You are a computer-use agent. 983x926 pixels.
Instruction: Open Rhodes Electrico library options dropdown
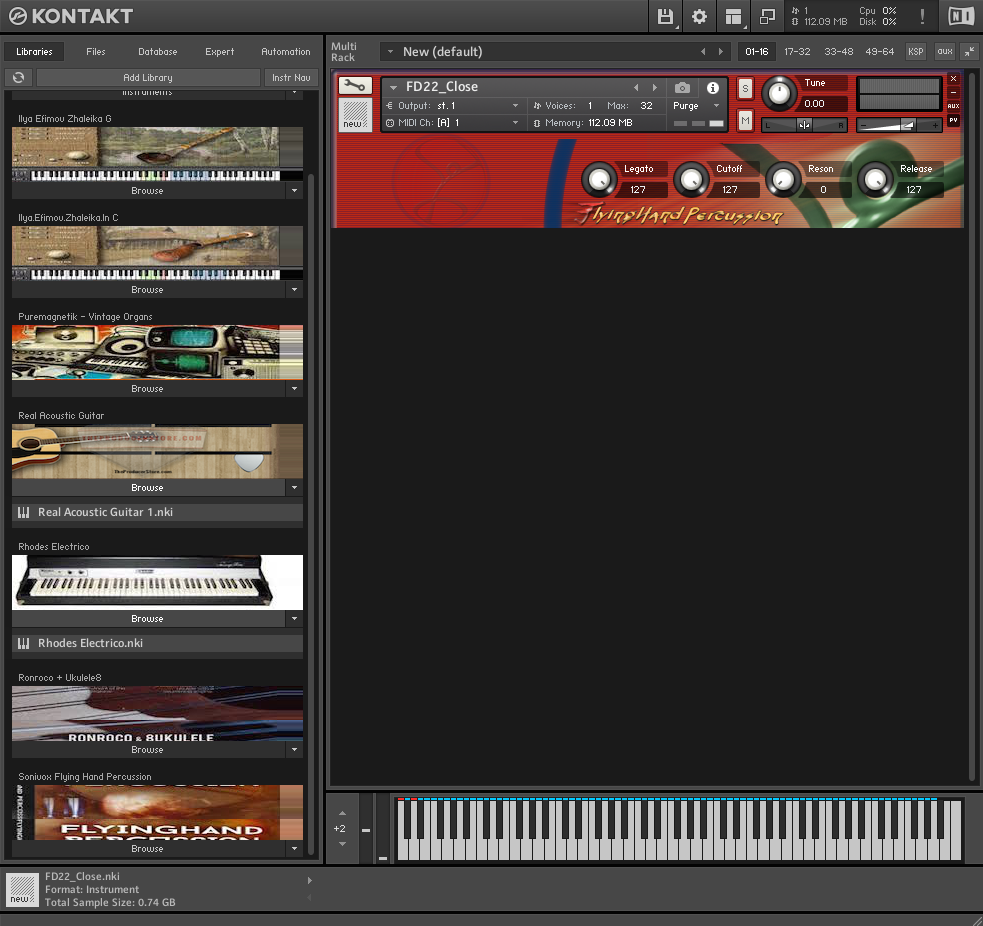pos(295,619)
